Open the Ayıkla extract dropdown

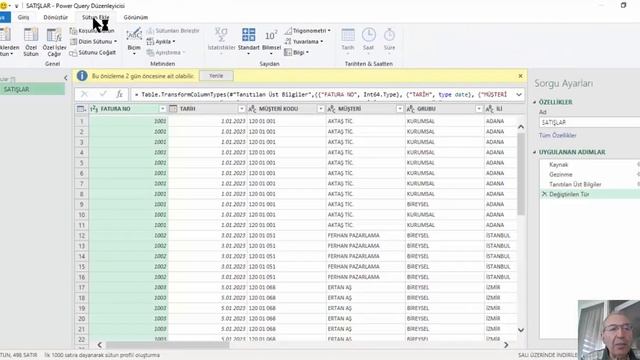(x=161, y=42)
